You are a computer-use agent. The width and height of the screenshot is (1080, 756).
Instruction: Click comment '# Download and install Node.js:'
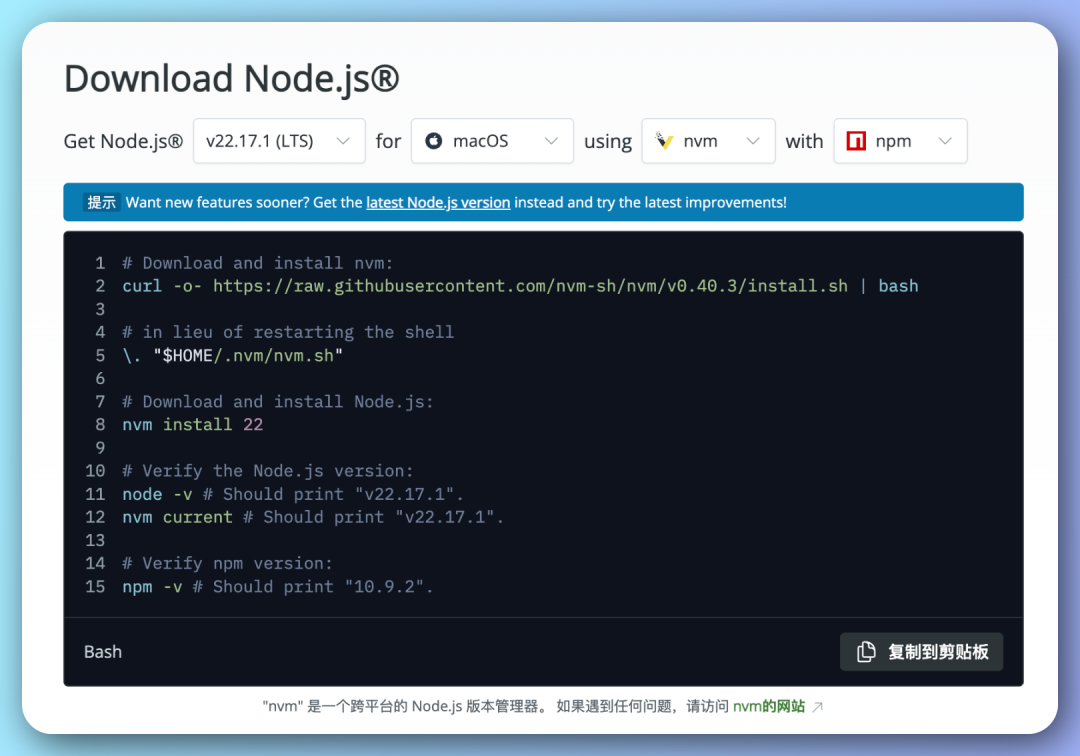coord(278,401)
